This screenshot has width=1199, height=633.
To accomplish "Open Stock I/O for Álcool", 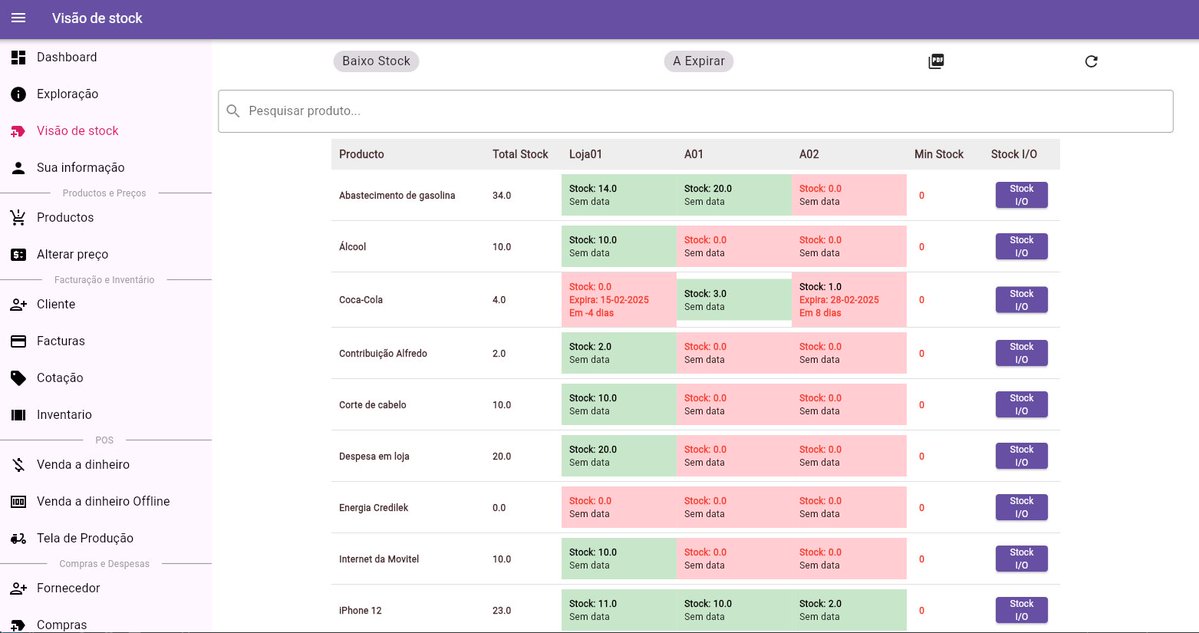I will coord(1022,246).
